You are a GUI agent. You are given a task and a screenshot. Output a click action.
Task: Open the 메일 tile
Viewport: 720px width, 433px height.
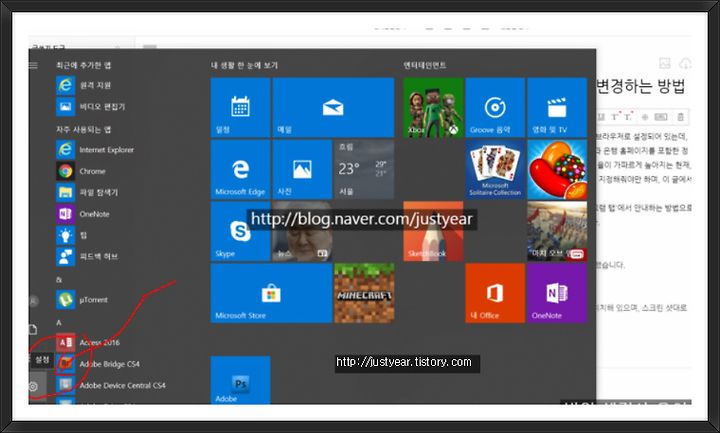pos(333,107)
